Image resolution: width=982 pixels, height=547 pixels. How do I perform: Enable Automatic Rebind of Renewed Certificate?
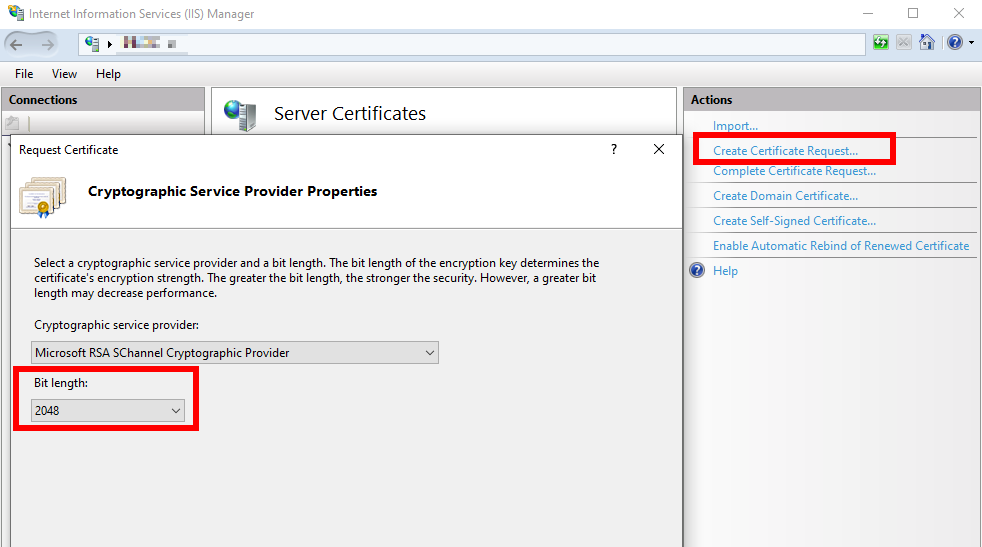pos(841,246)
